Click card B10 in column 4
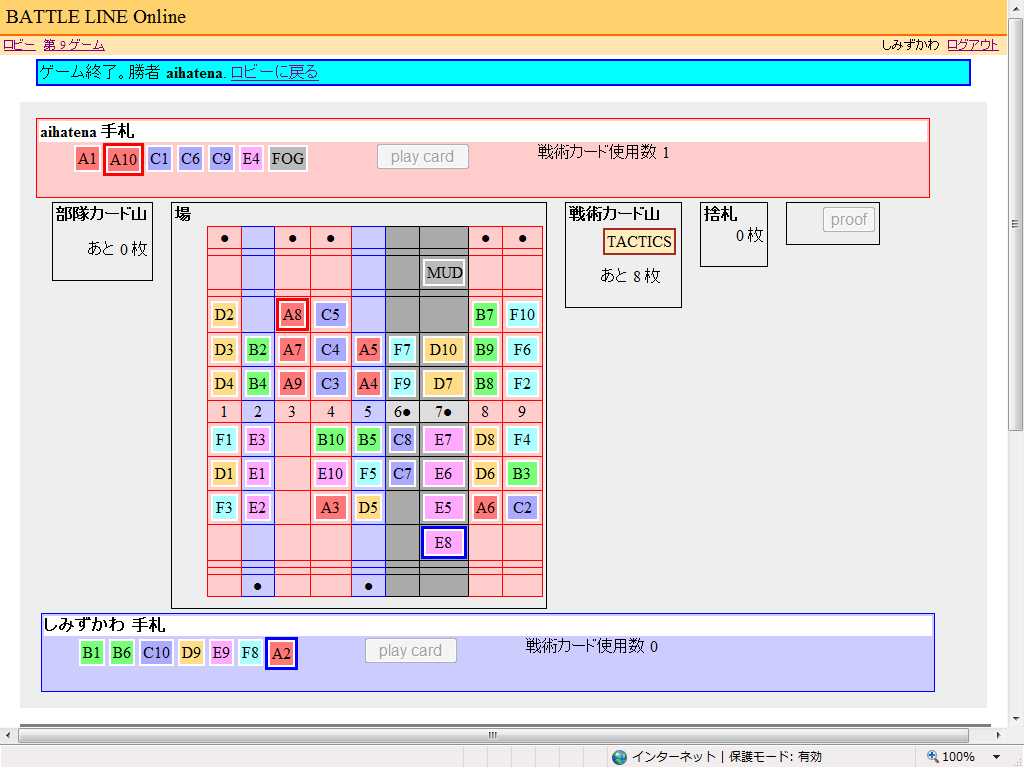This screenshot has height=768, width=1024. coord(330,440)
